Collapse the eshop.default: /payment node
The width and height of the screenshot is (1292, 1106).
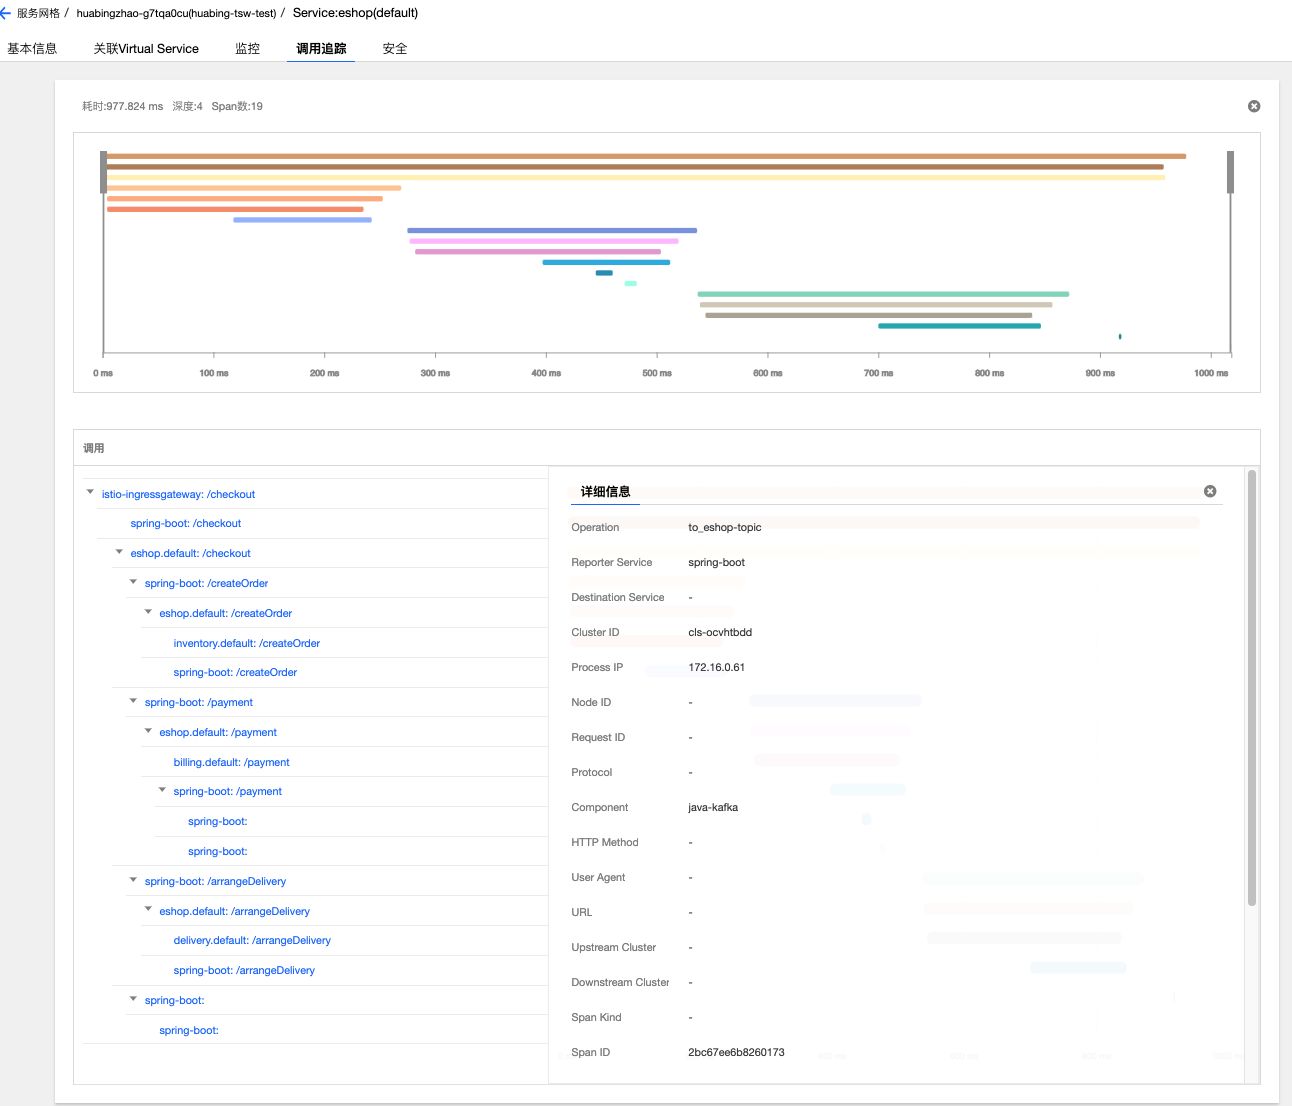[x=148, y=731]
